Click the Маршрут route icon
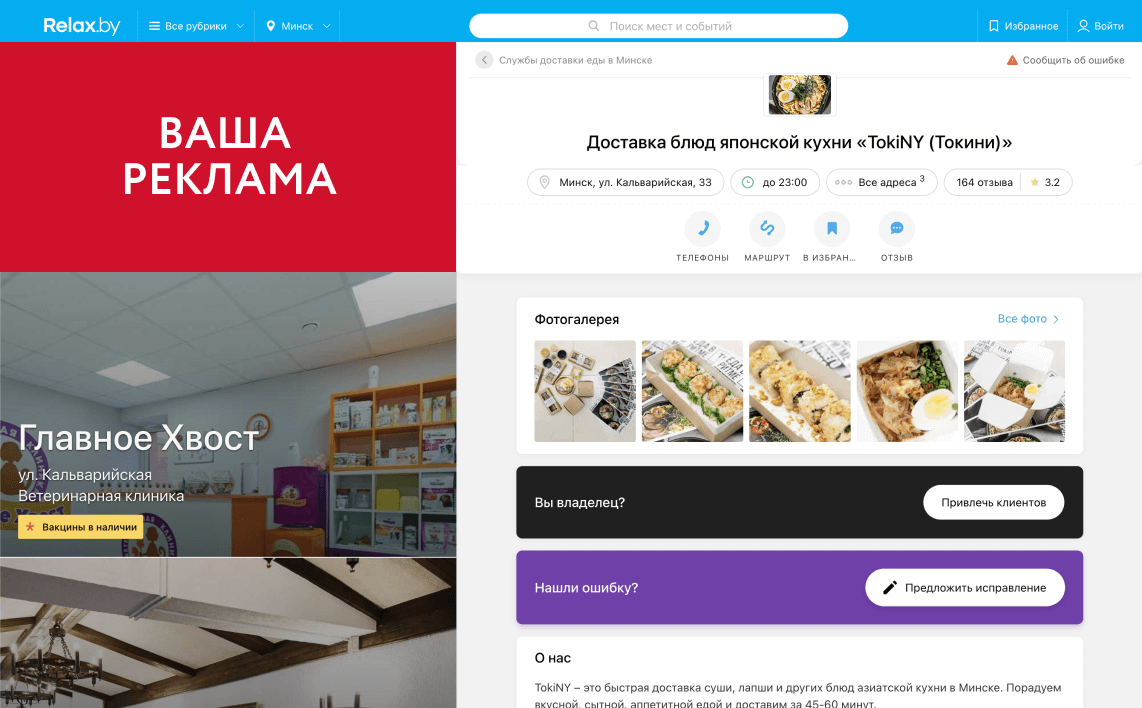The image size is (1142, 708). [767, 229]
